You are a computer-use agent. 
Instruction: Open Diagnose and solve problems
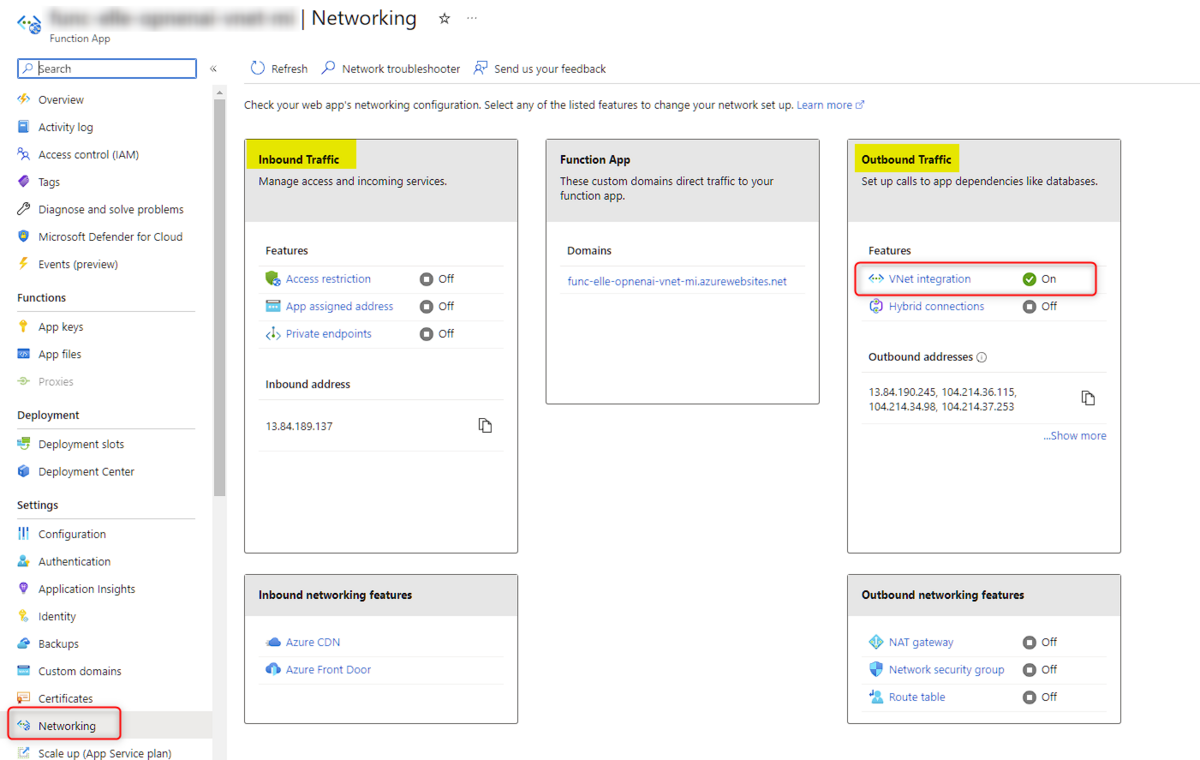[111, 210]
